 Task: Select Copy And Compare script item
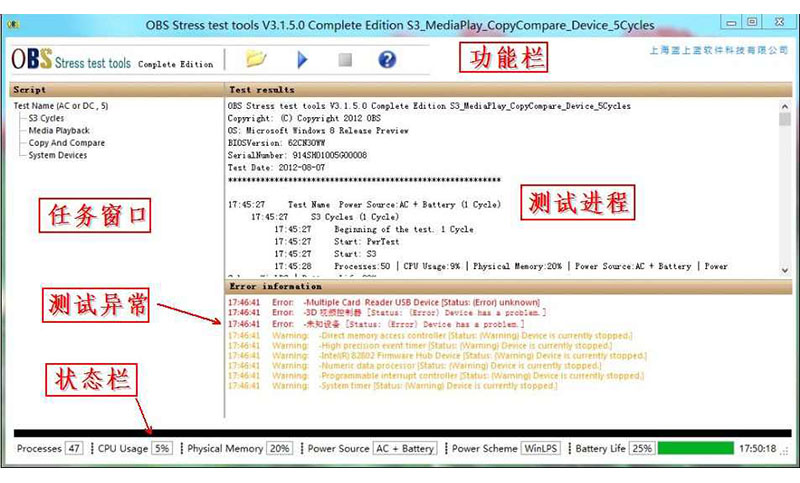click(66, 143)
